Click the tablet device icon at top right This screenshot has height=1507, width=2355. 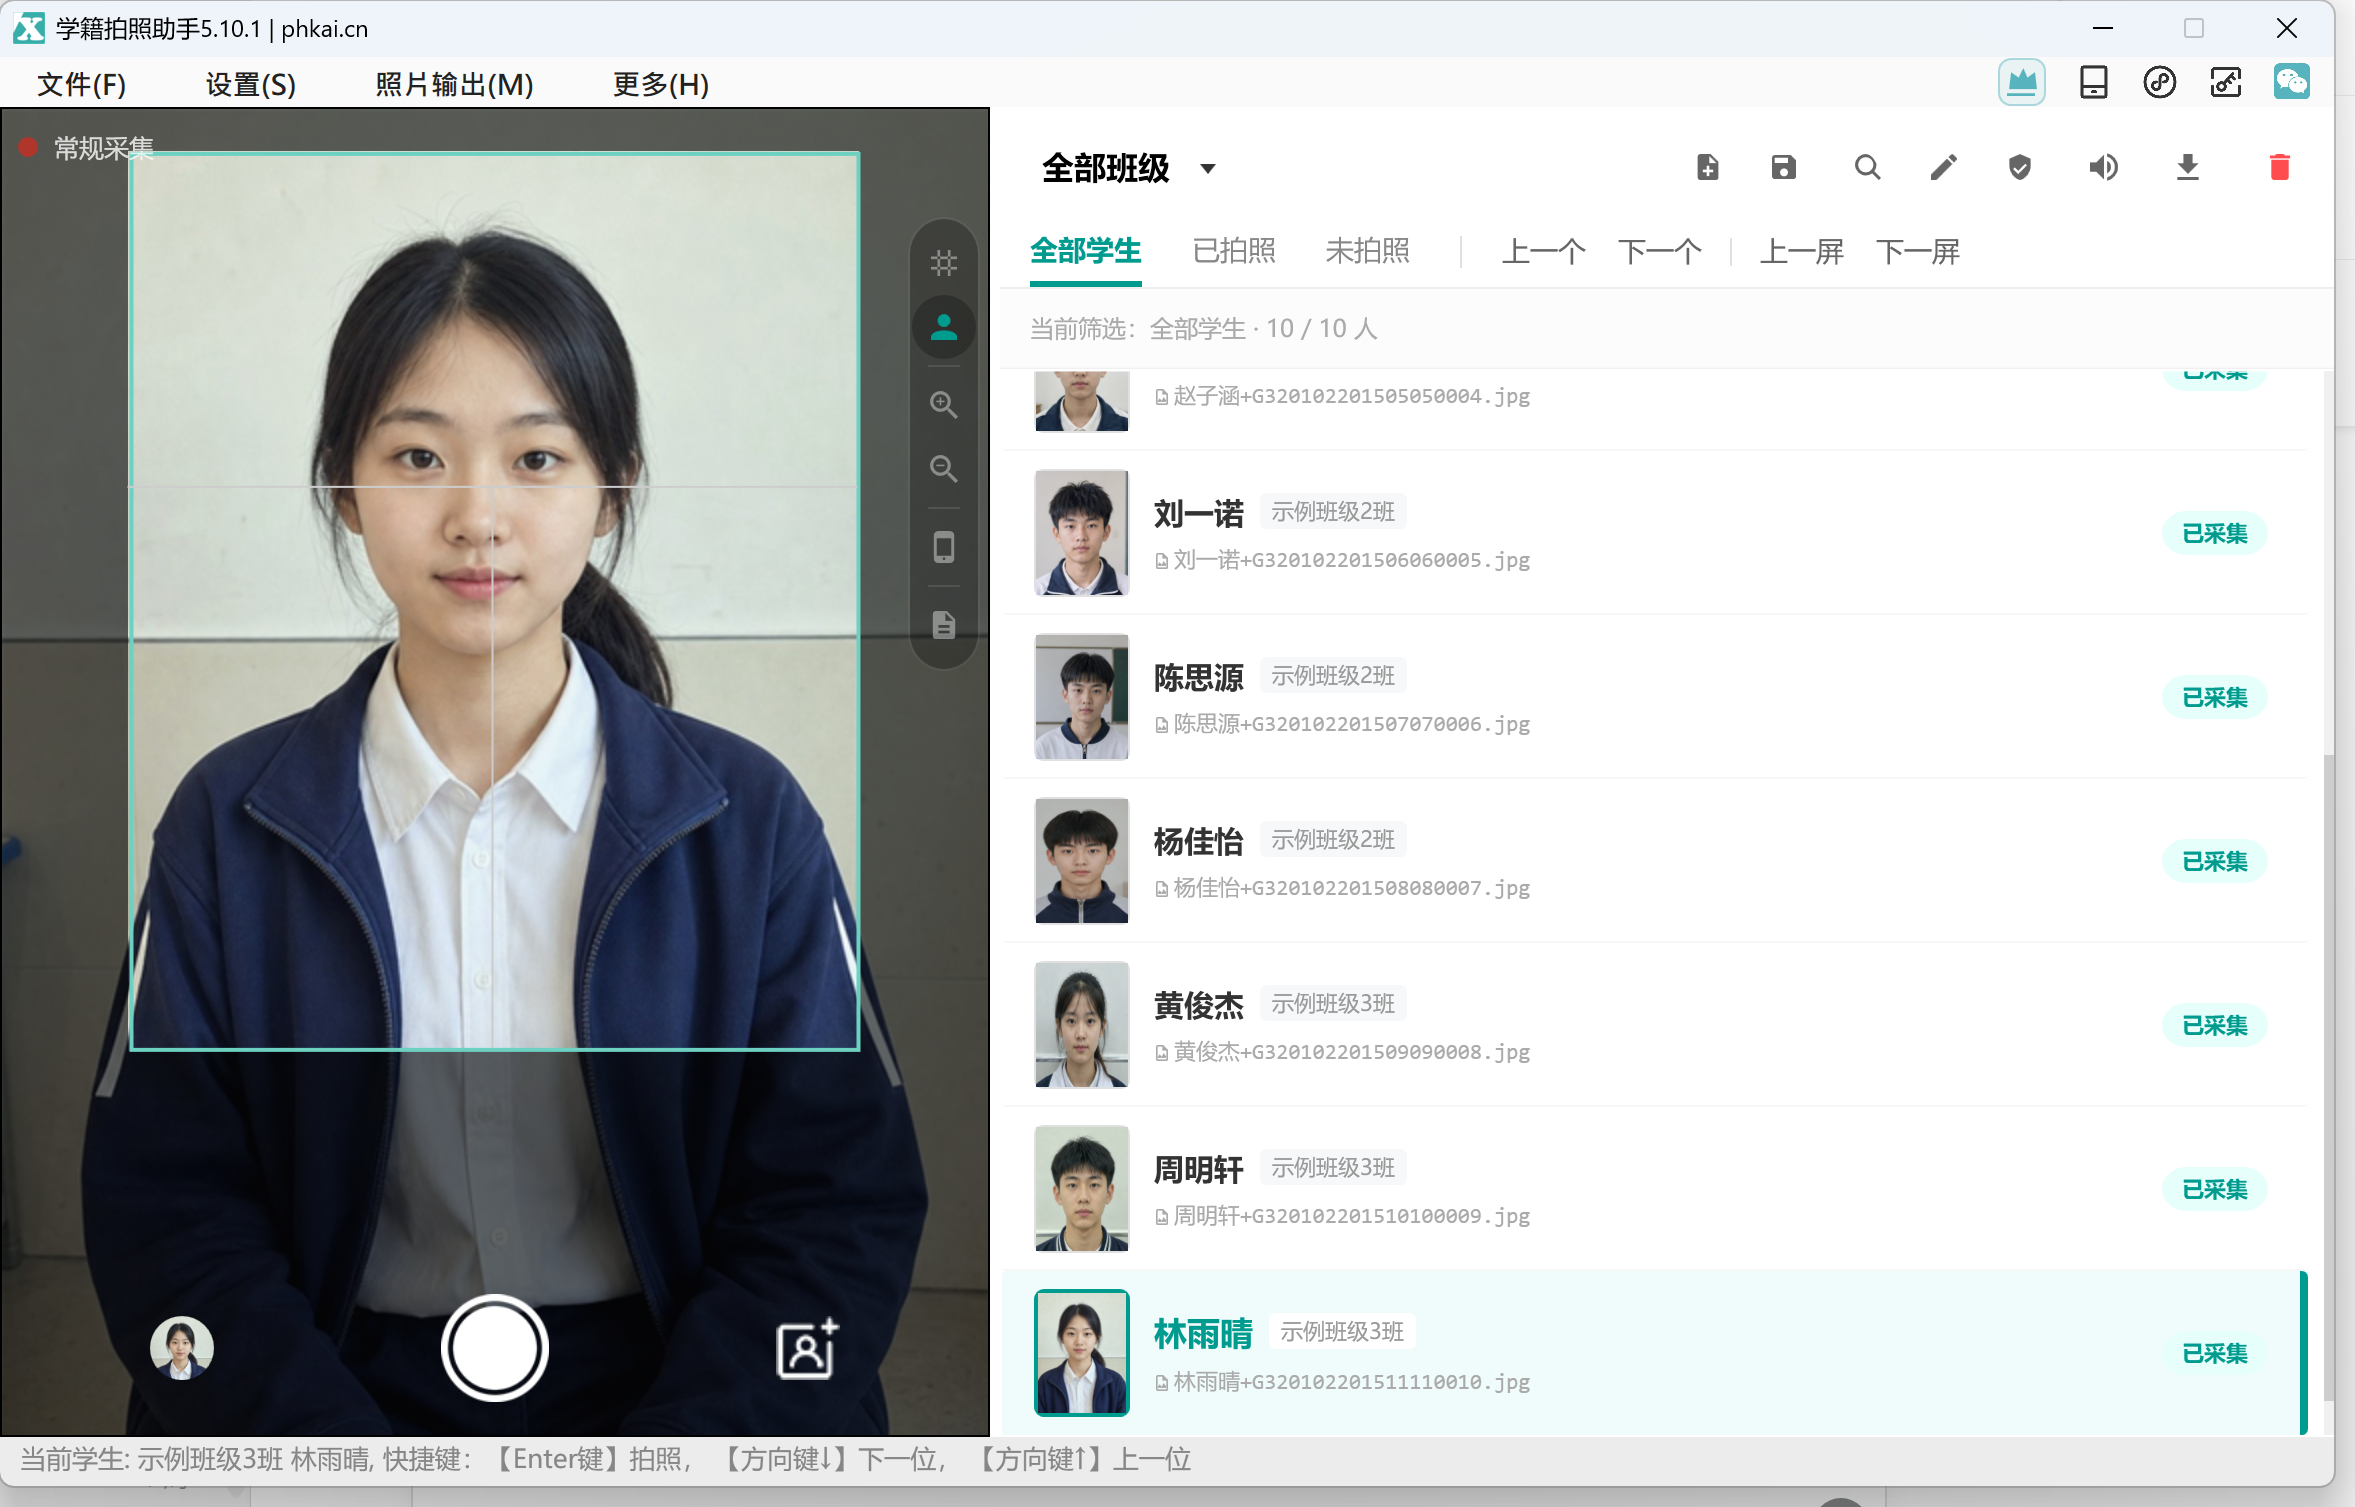pos(2093,82)
